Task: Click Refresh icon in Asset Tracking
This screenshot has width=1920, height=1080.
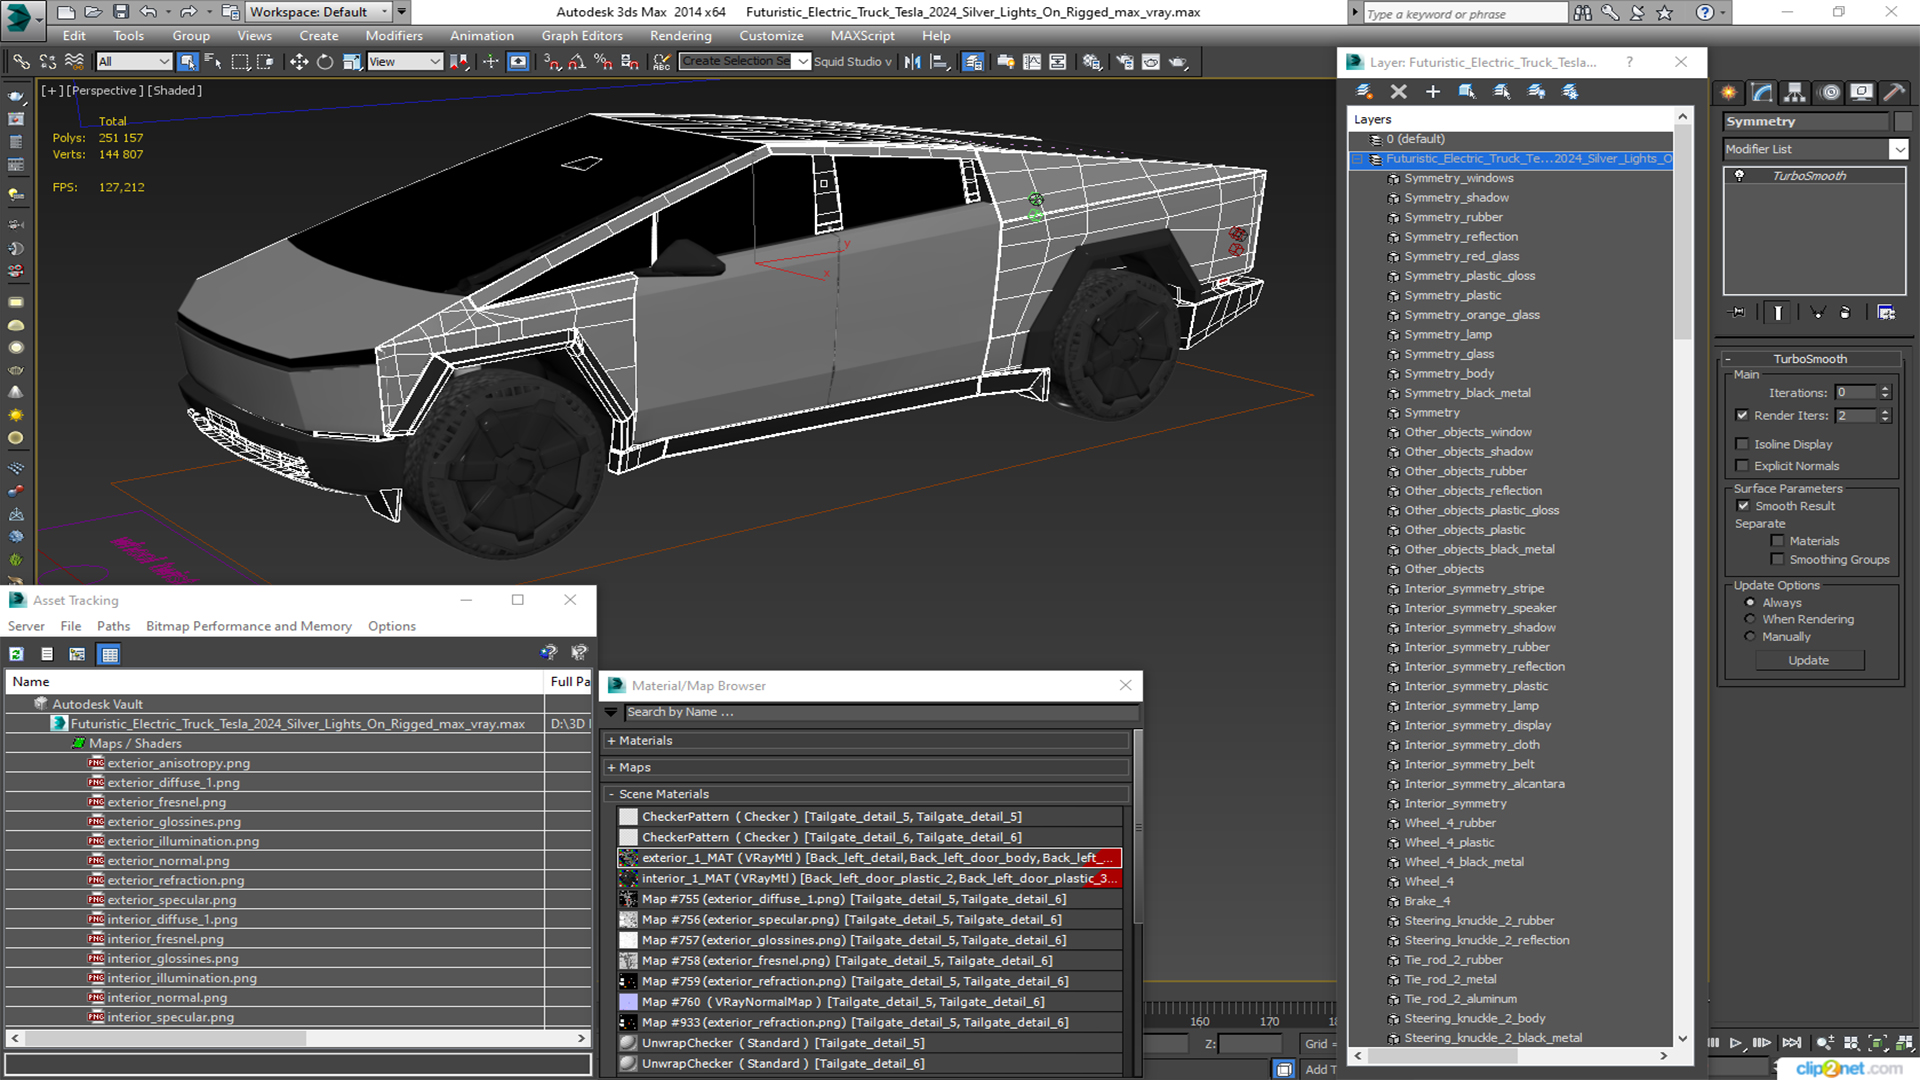Action: 16,654
